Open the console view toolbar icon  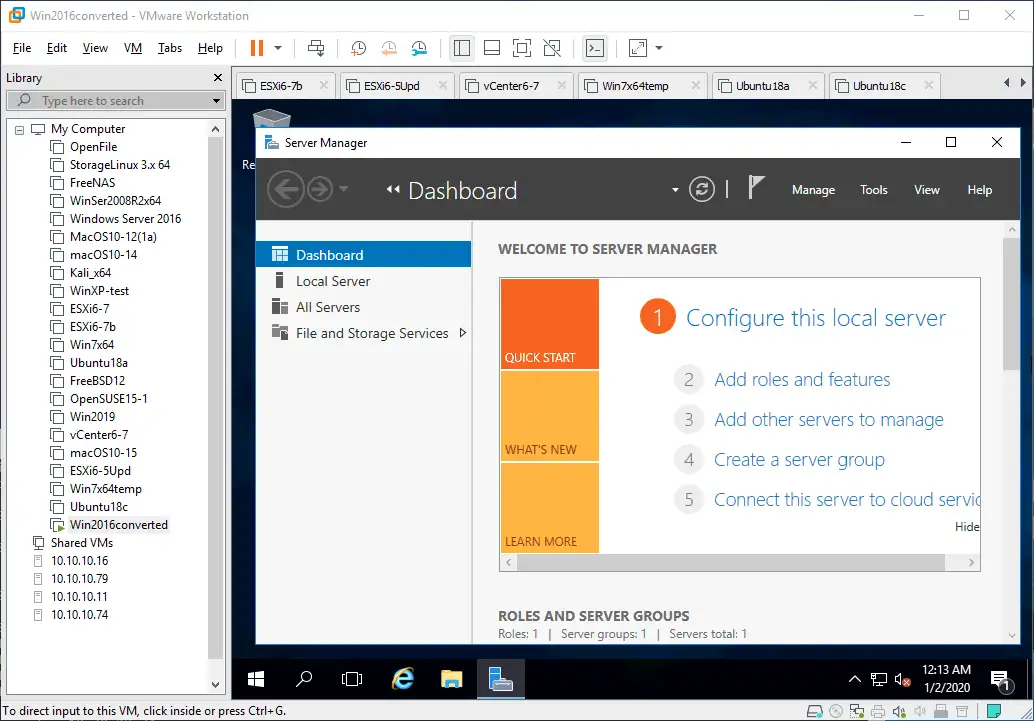(595, 48)
